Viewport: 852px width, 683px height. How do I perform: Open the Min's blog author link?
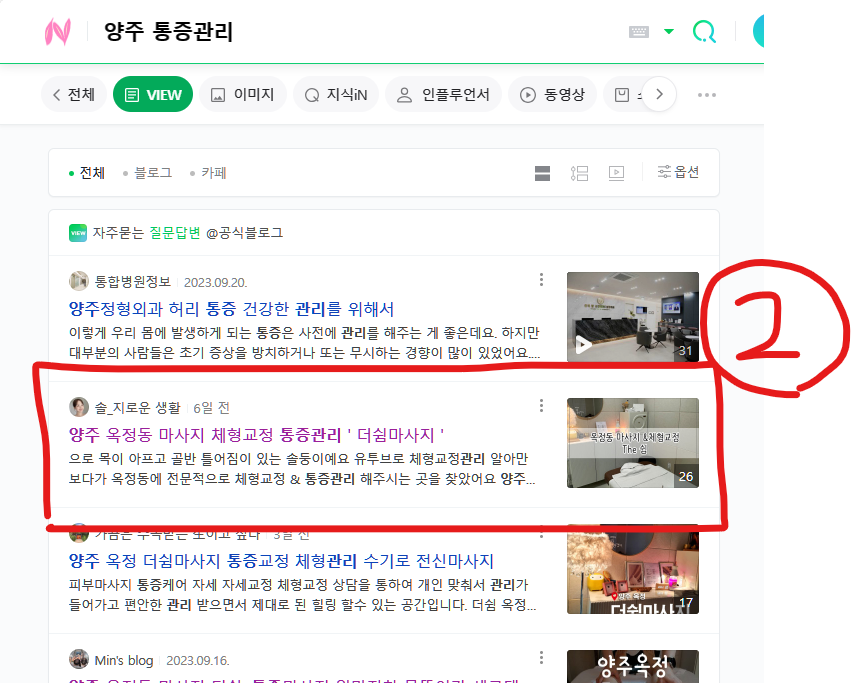click(x=124, y=660)
